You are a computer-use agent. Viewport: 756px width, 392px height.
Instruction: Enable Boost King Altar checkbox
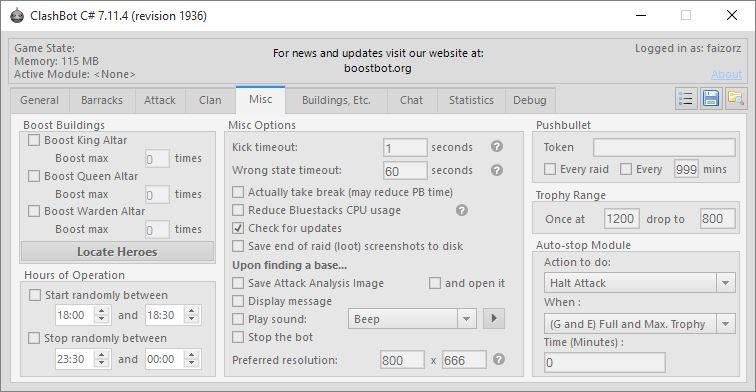(34, 140)
